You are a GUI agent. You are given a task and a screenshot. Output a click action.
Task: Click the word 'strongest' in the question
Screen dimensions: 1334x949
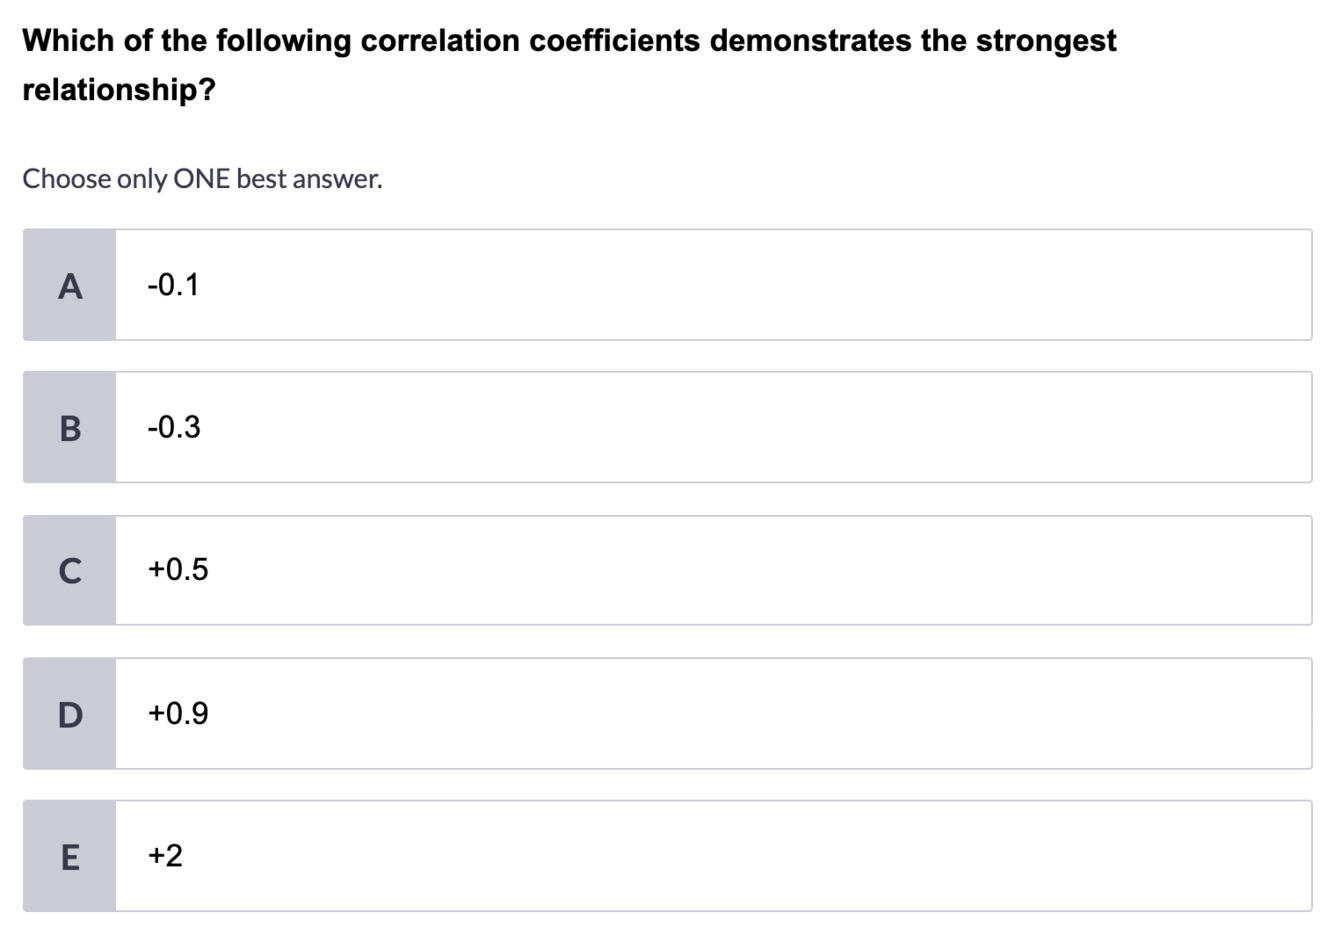(1046, 41)
